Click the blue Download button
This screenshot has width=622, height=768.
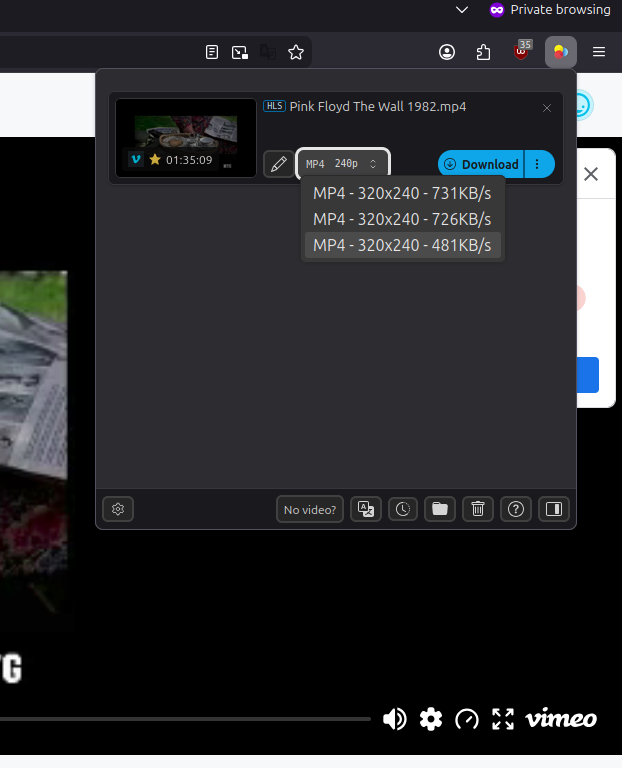pyautogui.click(x=480, y=164)
